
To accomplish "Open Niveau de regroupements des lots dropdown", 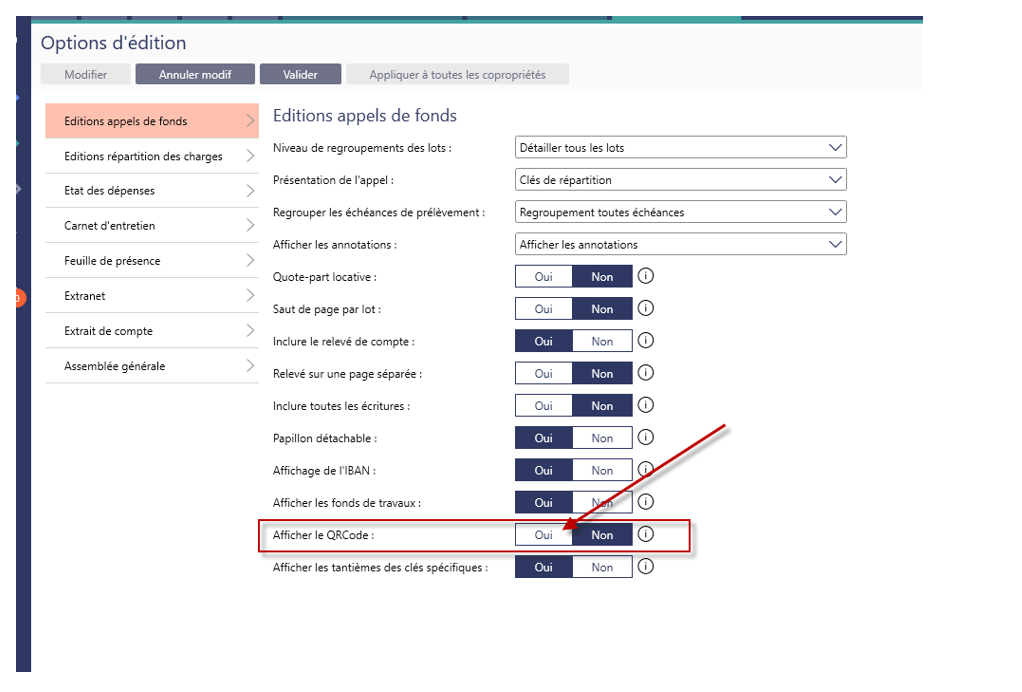I will pyautogui.click(x=680, y=148).
